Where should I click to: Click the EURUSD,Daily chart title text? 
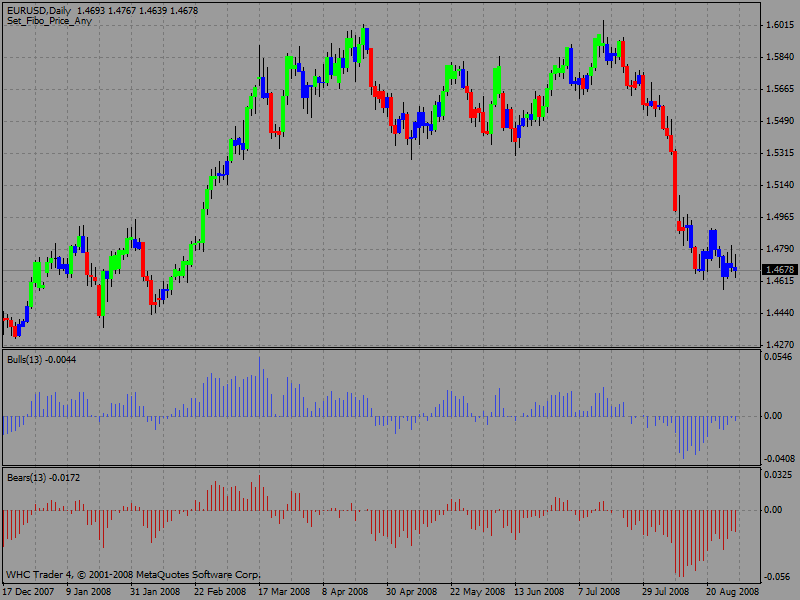(x=39, y=10)
